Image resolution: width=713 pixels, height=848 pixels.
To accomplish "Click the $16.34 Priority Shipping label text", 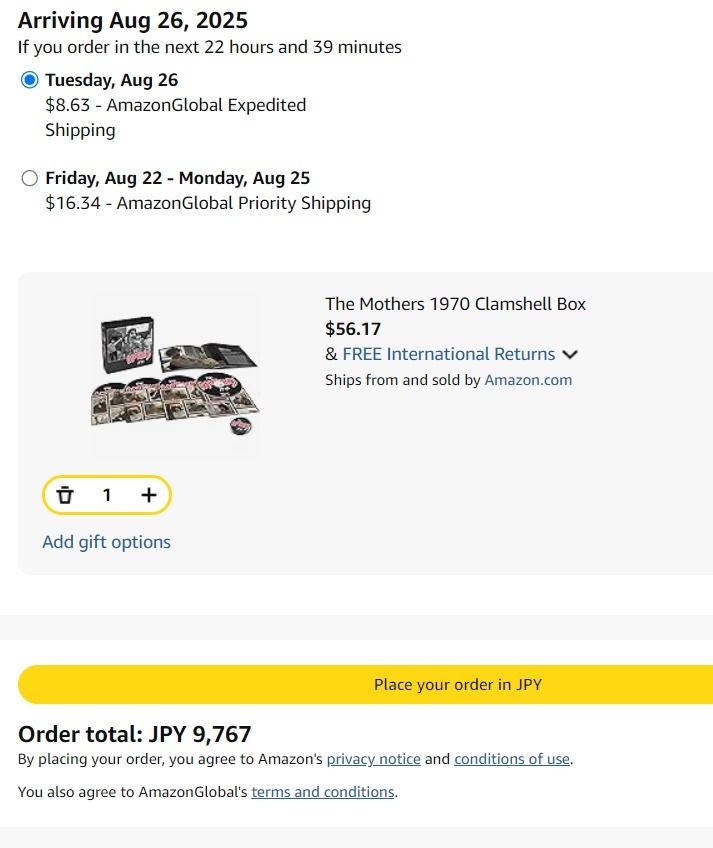I will tap(208, 203).
